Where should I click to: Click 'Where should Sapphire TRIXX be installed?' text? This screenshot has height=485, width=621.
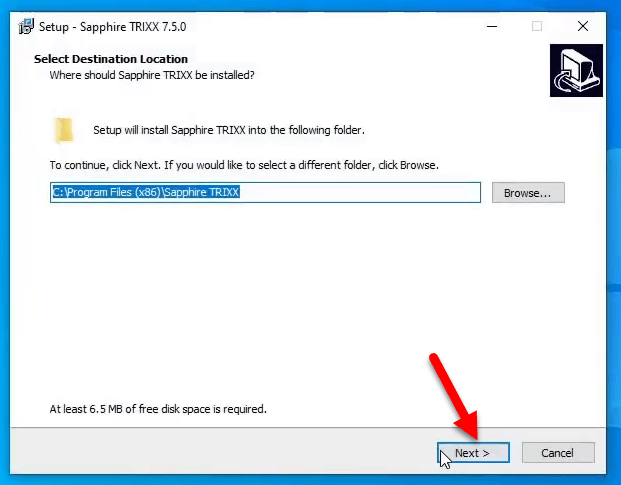coord(152,75)
